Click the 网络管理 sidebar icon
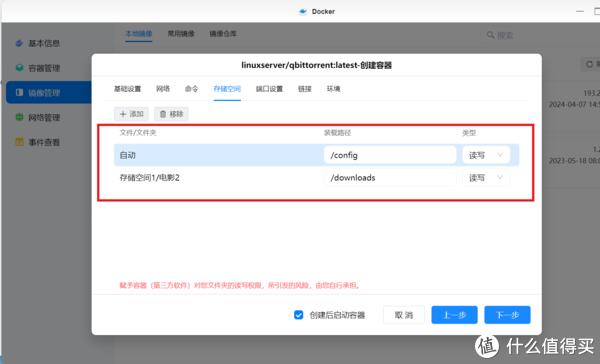This screenshot has height=364, width=600. [19, 117]
